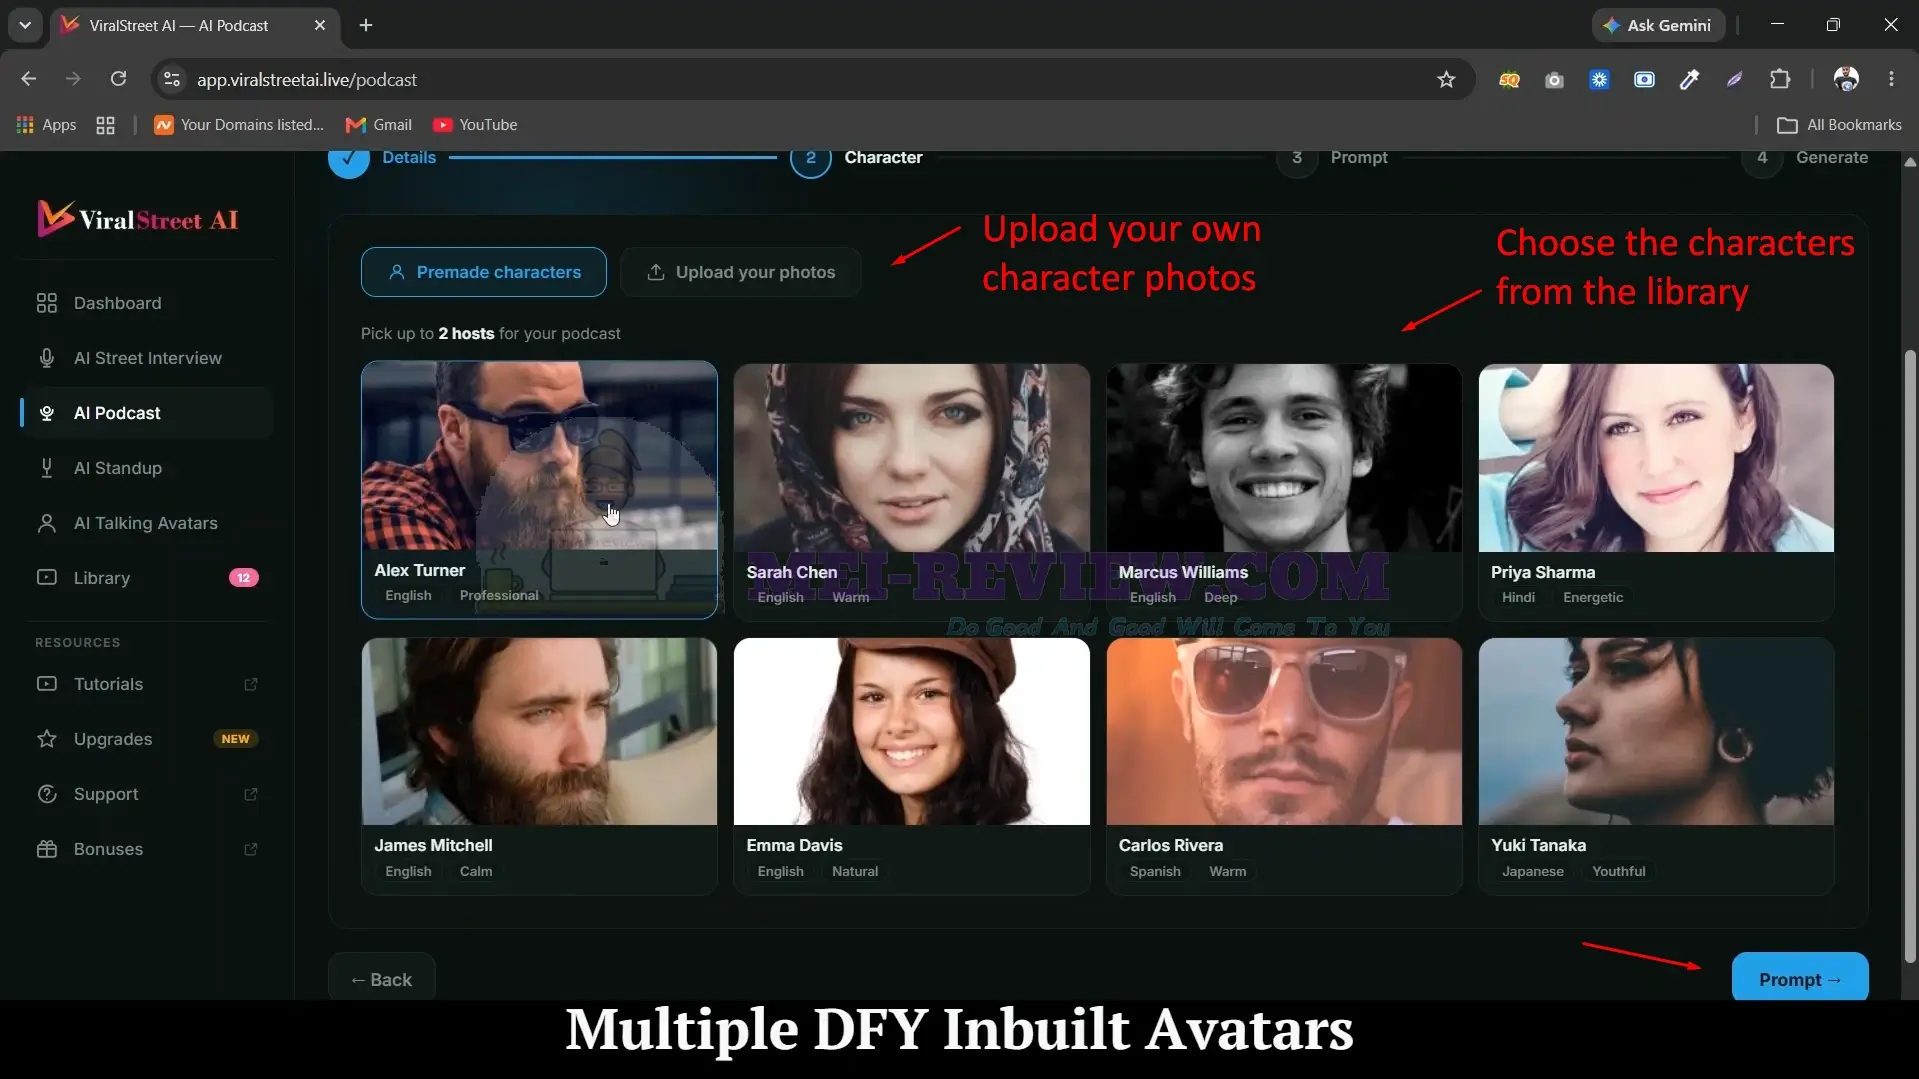Open the Library section
Screen dimensions: 1919x1079
[146, 578]
